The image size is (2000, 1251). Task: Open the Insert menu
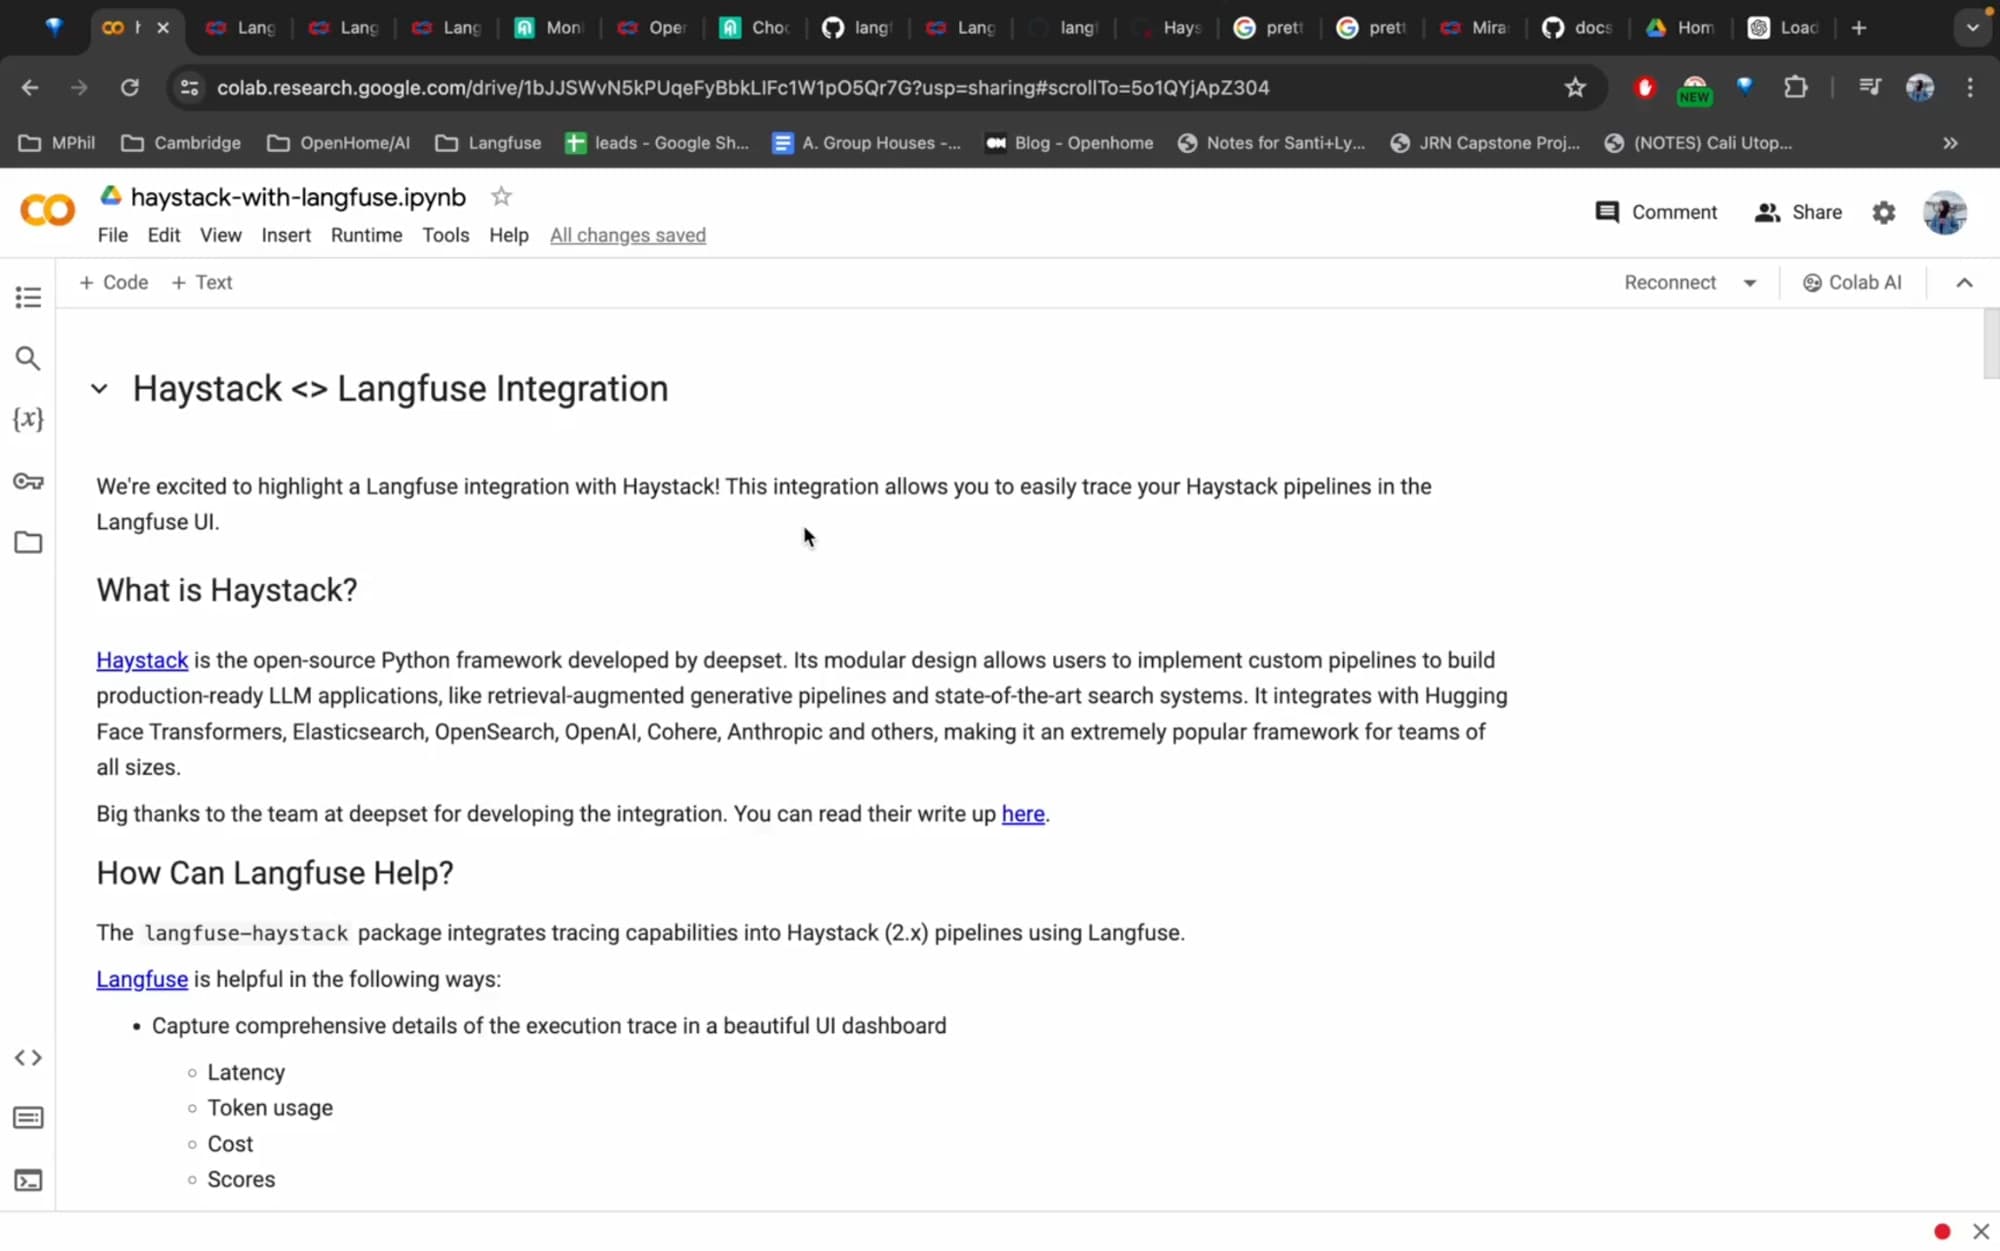tap(286, 235)
